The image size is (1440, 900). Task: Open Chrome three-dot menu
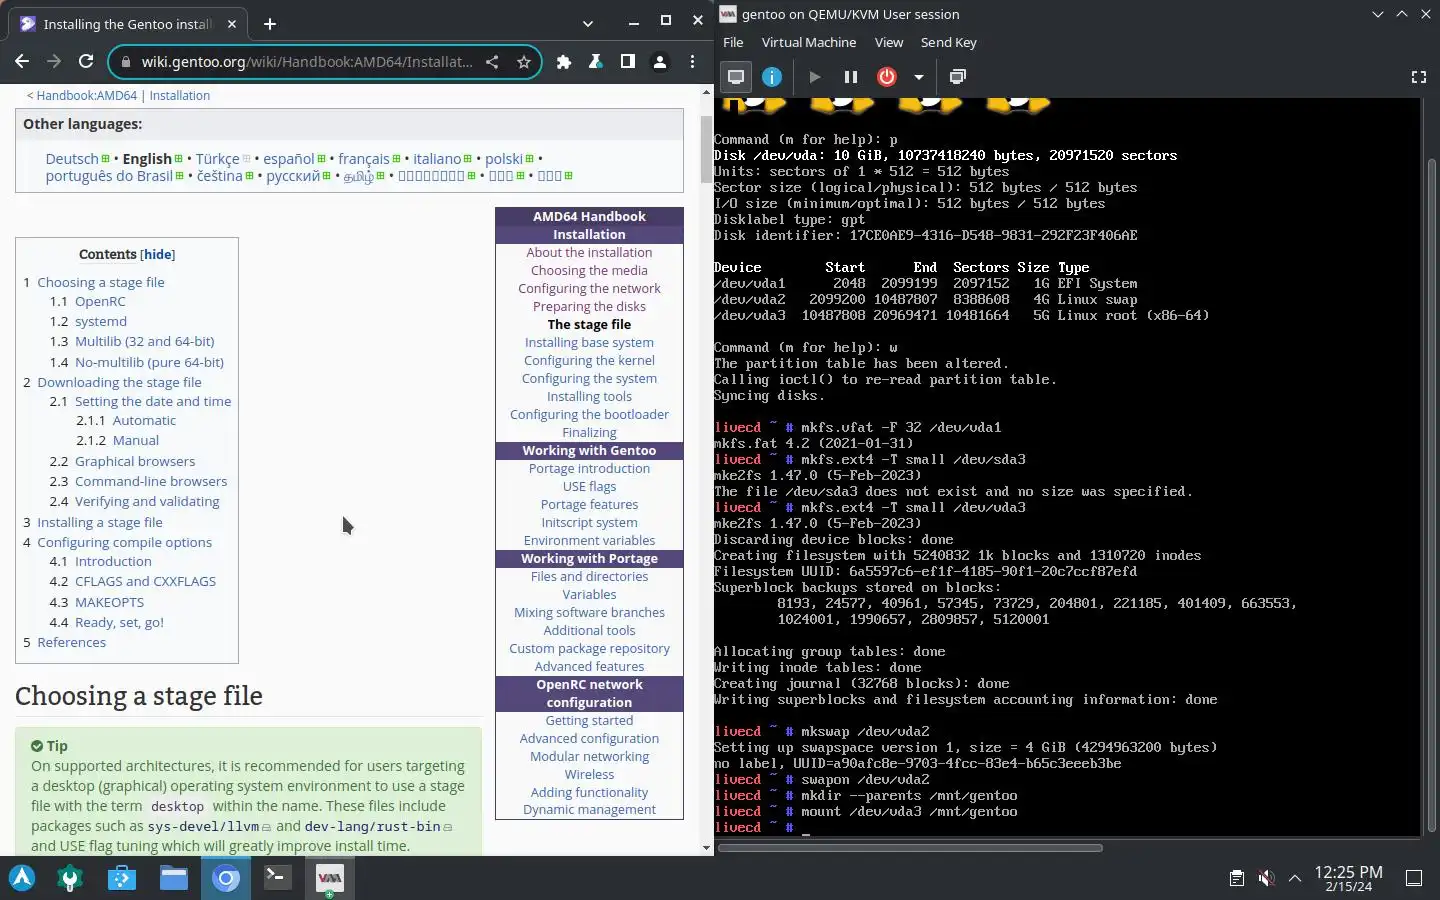pos(692,62)
